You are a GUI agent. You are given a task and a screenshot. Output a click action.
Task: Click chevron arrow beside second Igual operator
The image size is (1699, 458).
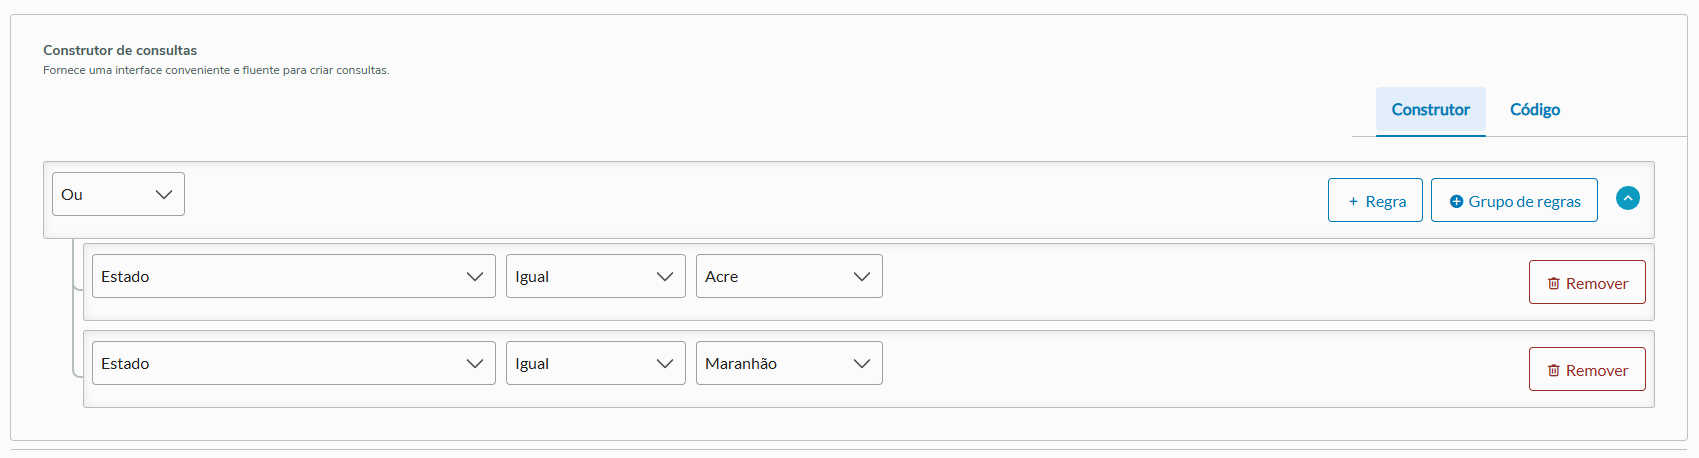(x=665, y=364)
